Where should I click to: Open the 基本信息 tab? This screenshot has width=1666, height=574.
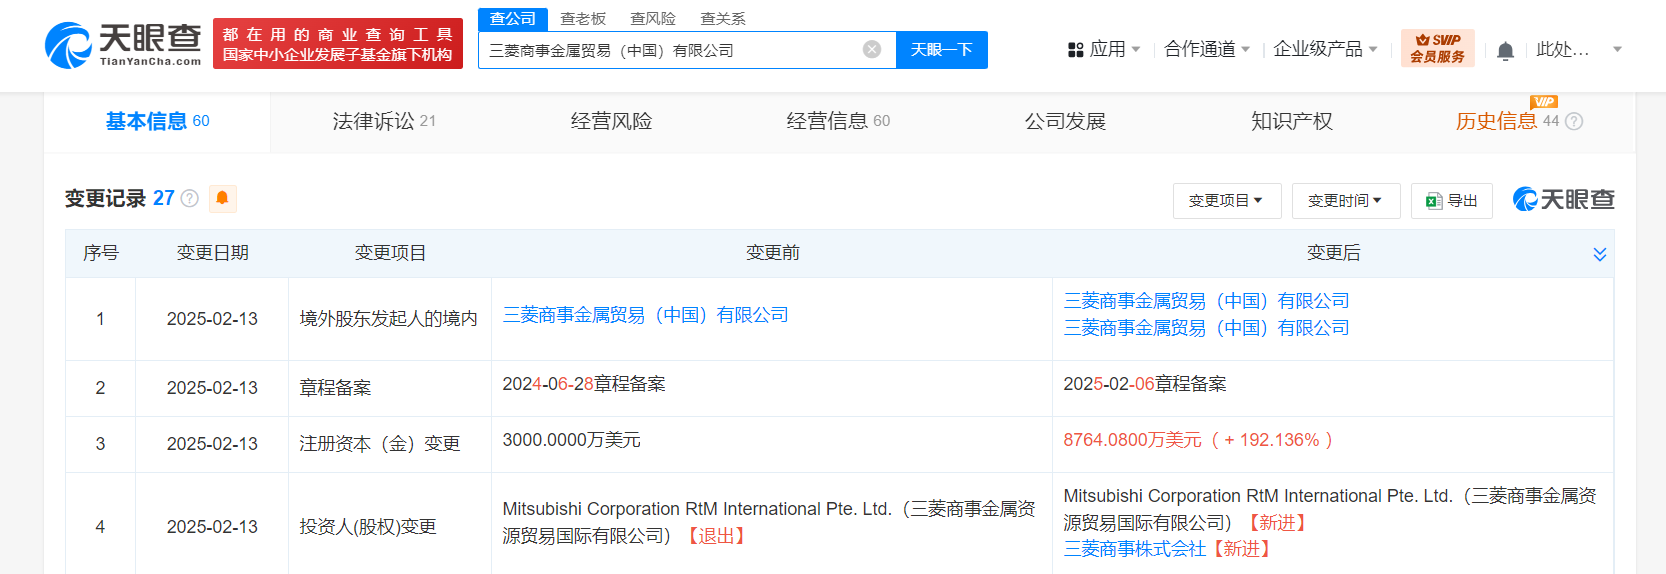(x=157, y=121)
